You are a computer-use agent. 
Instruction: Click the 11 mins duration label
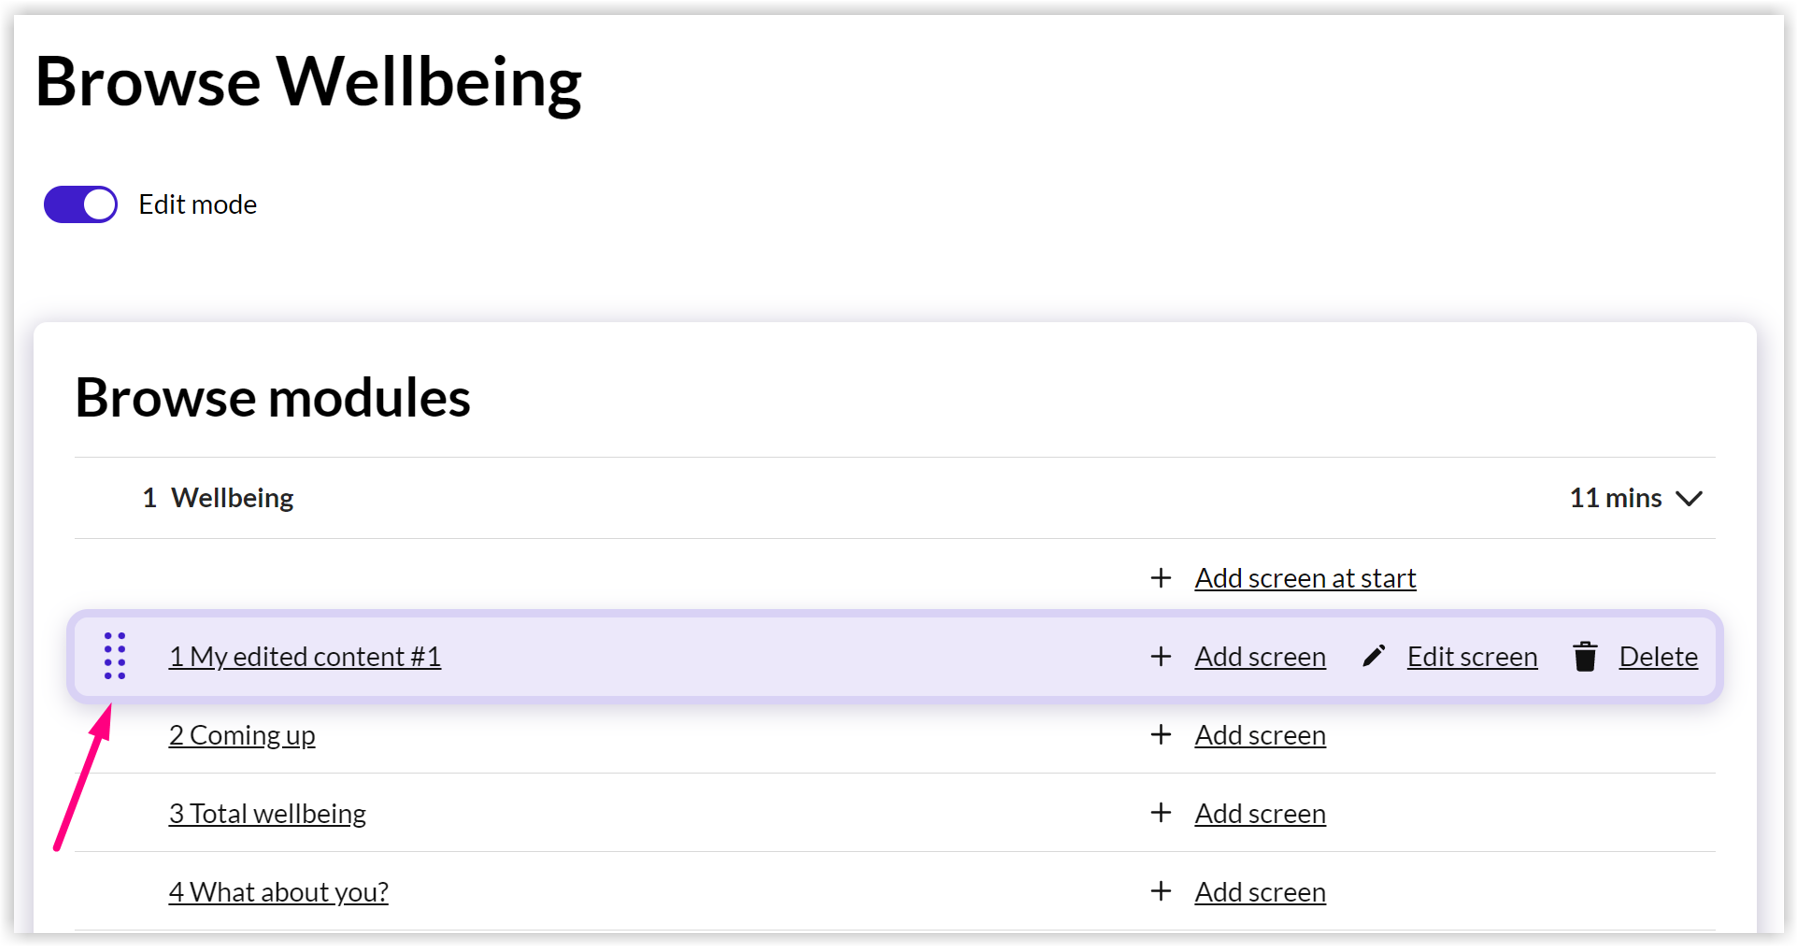click(x=1615, y=498)
